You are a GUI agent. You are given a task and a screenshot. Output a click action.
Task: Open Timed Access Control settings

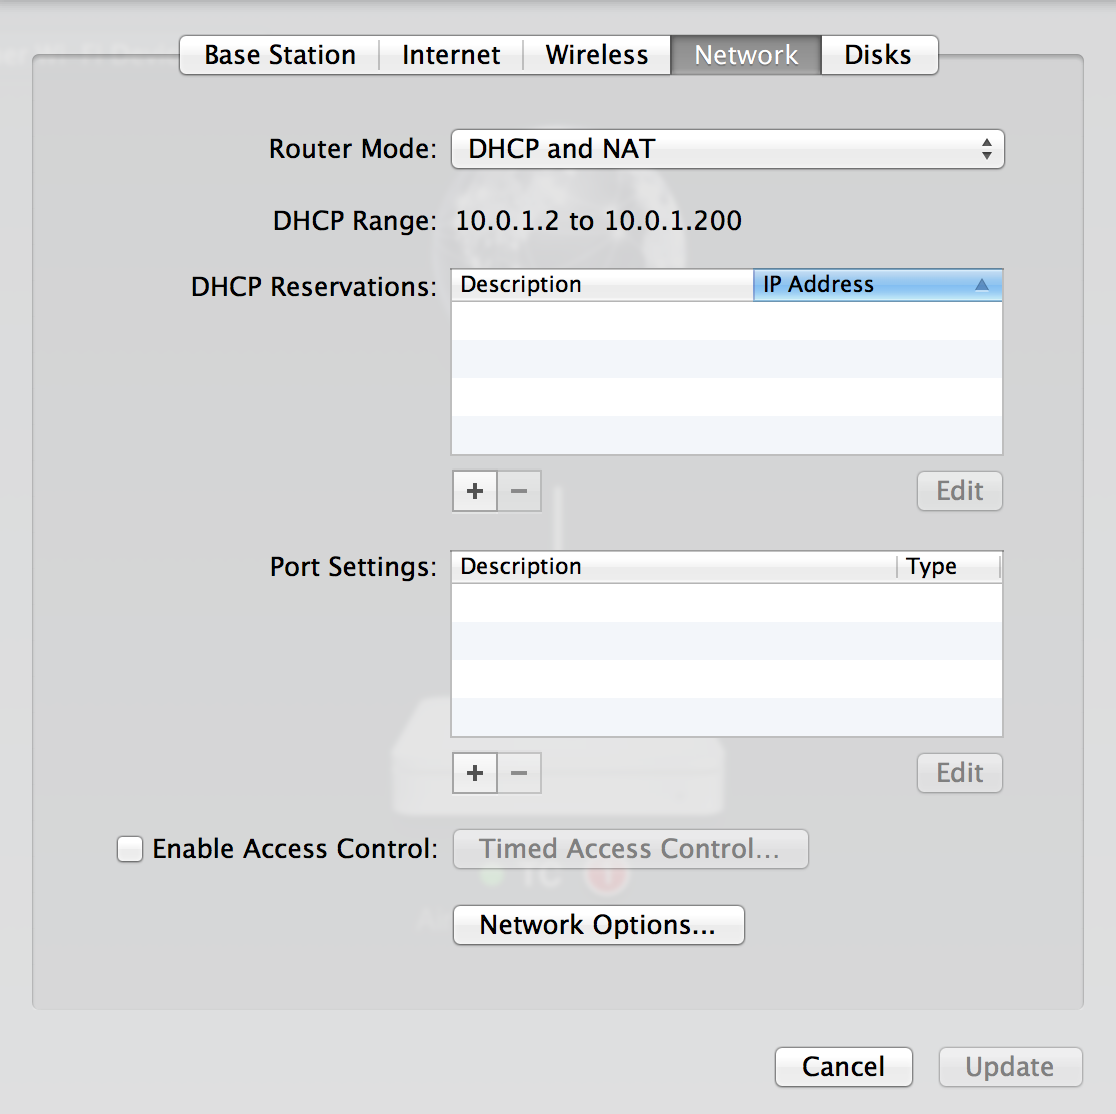coord(631,849)
